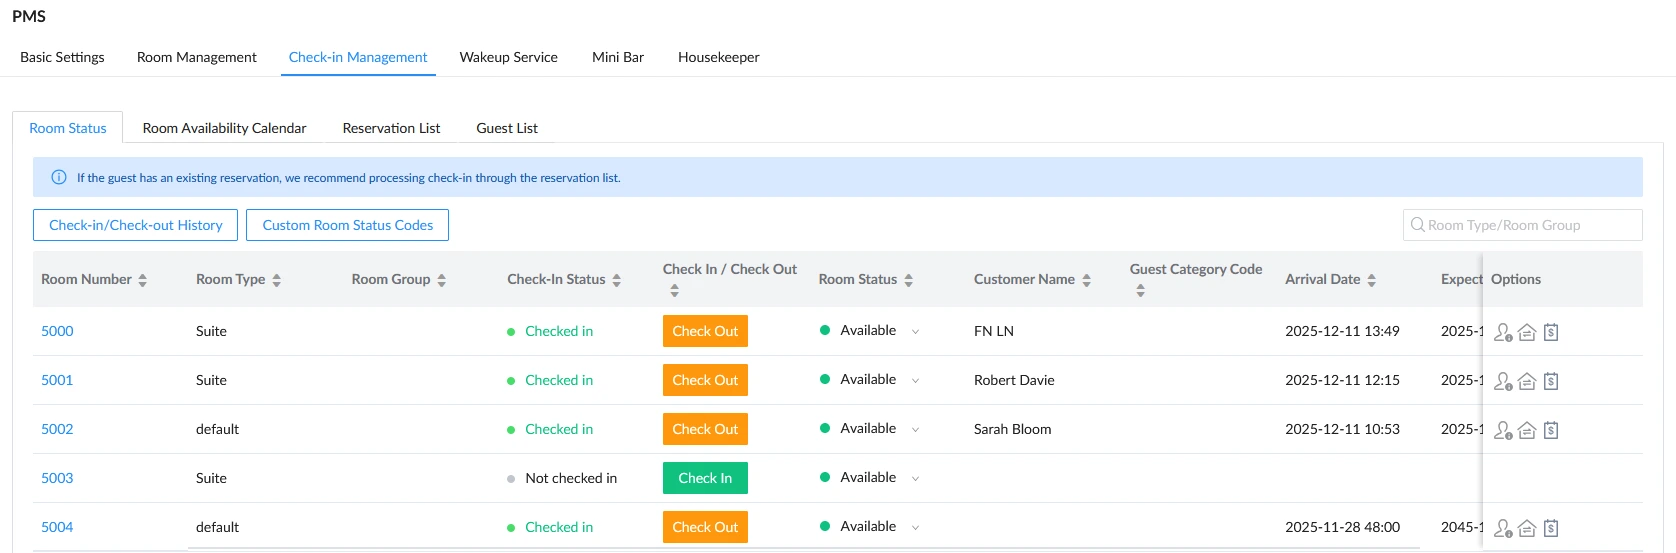1676x553 pixels.
Task: Sort by Room Number column
Action: 143,280
